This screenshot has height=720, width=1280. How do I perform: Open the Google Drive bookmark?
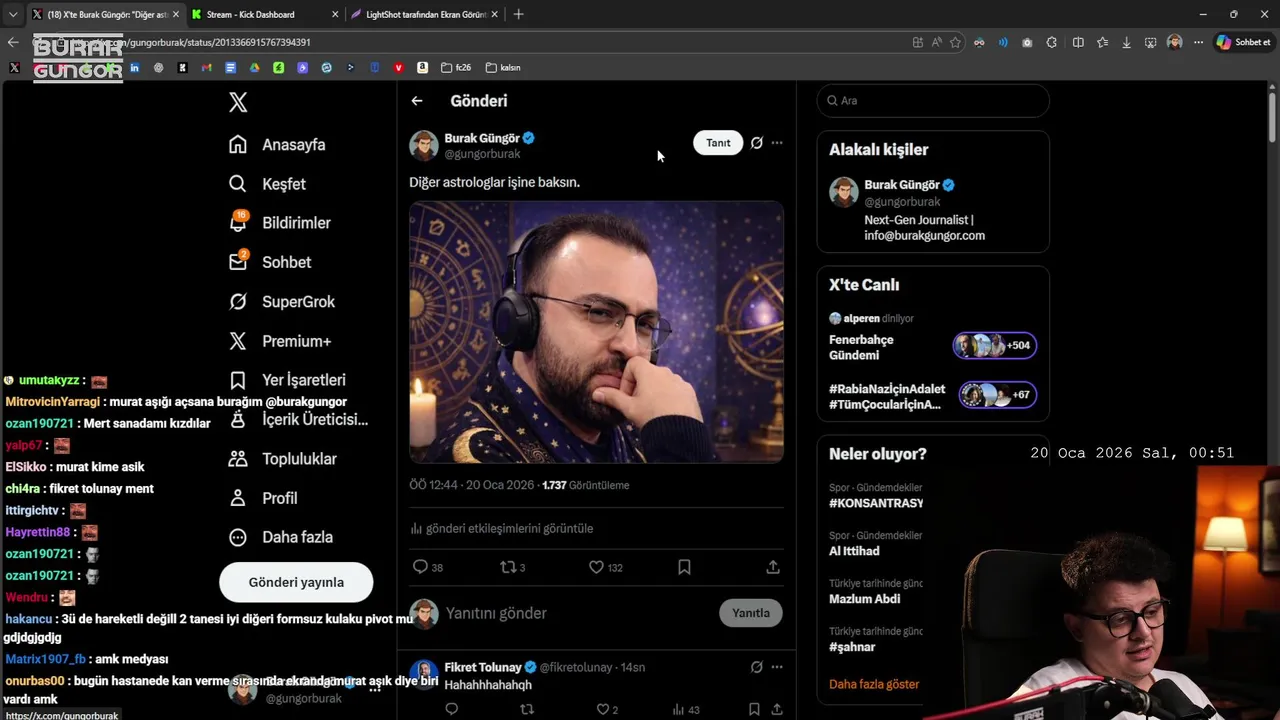(254, 68)
